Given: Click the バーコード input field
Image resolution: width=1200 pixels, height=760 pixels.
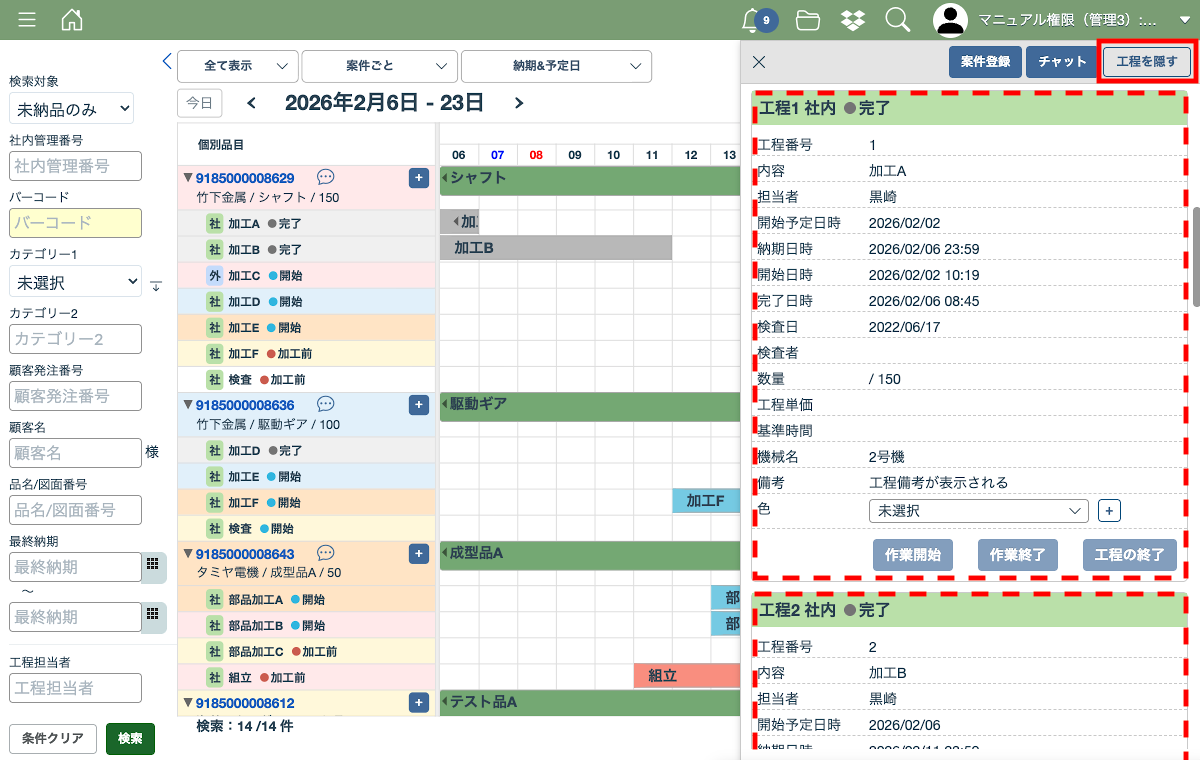Looking at the screenshot, I should [x=75, y=223].
